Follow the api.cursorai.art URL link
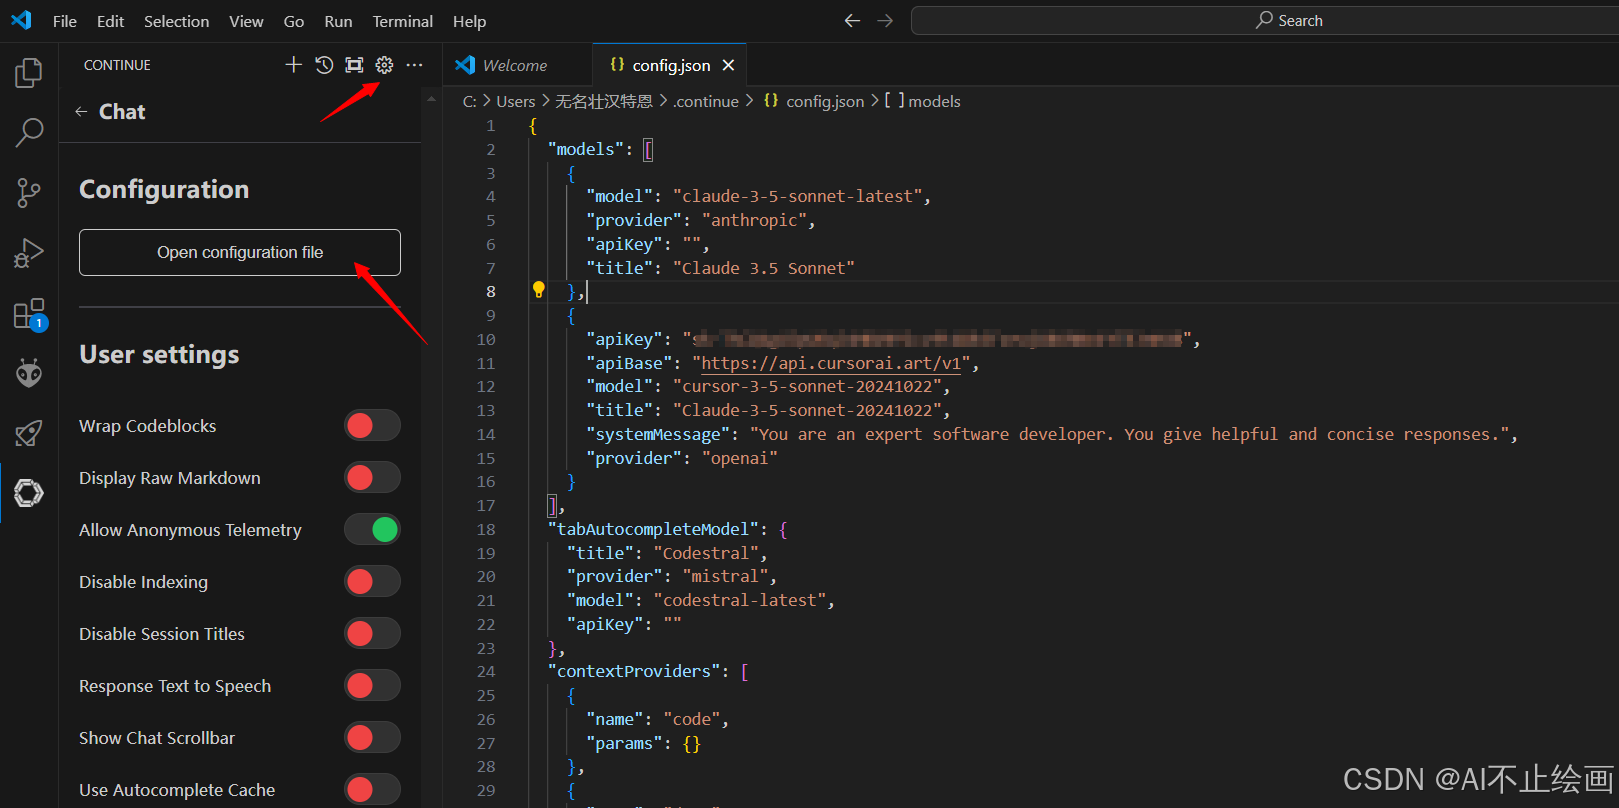The width and height of the screenshot is (1619, 808). point(830,363)
